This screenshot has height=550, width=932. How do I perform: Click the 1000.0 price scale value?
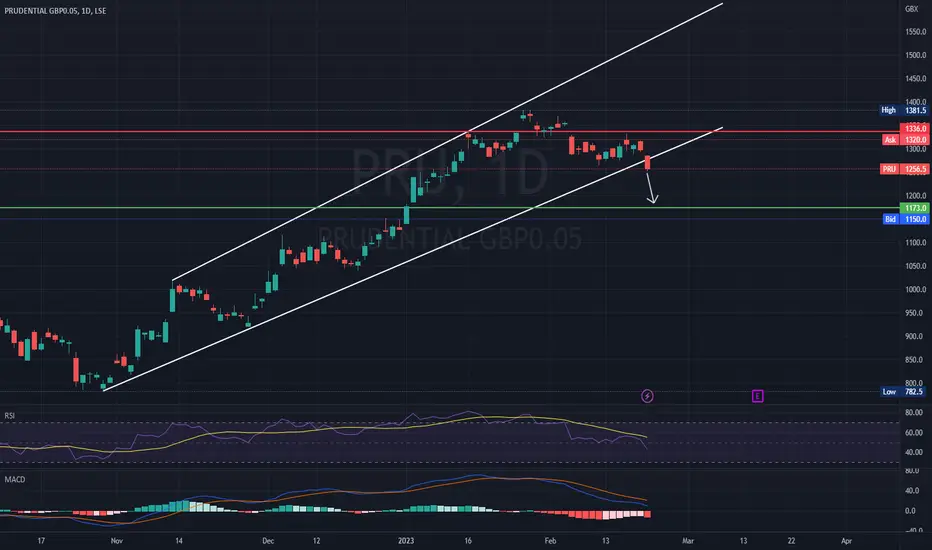coord(915,290)
